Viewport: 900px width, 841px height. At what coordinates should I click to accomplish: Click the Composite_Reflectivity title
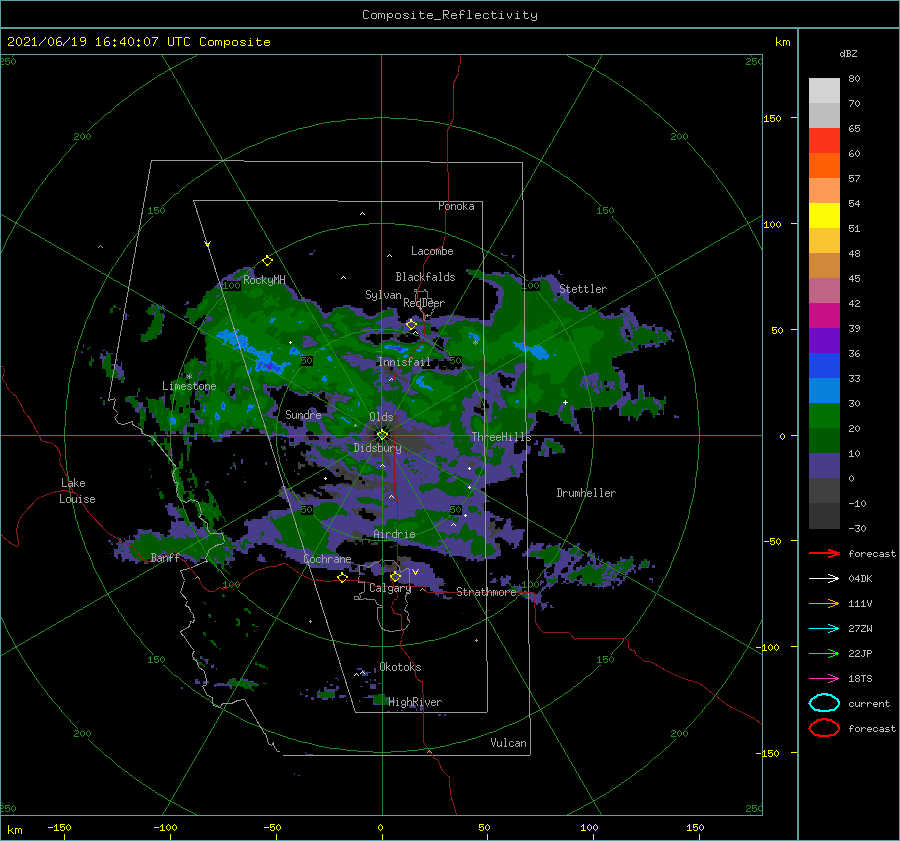tap(450, 15)
